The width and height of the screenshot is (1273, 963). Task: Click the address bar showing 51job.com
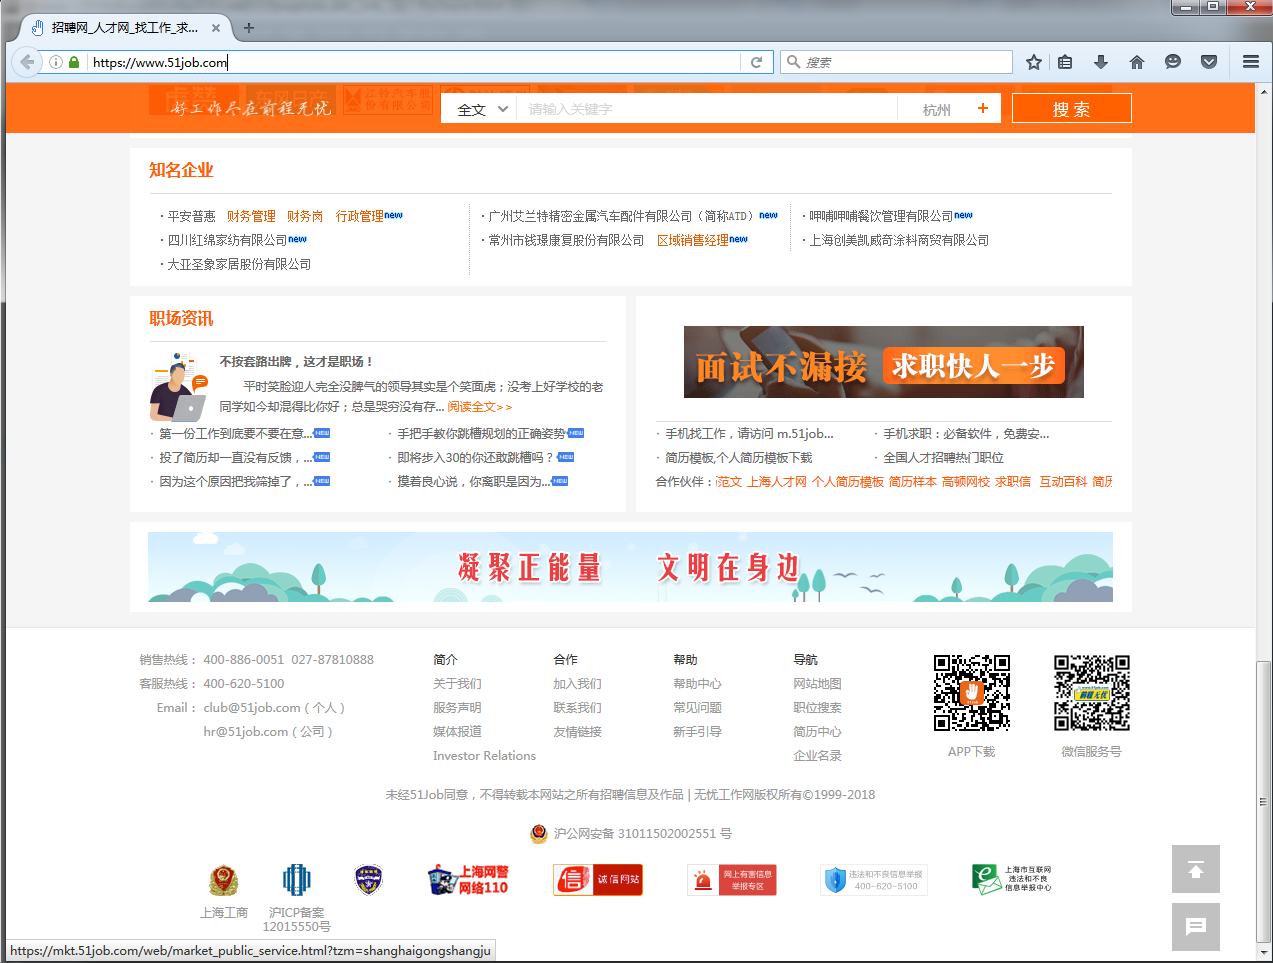point(415,62)
